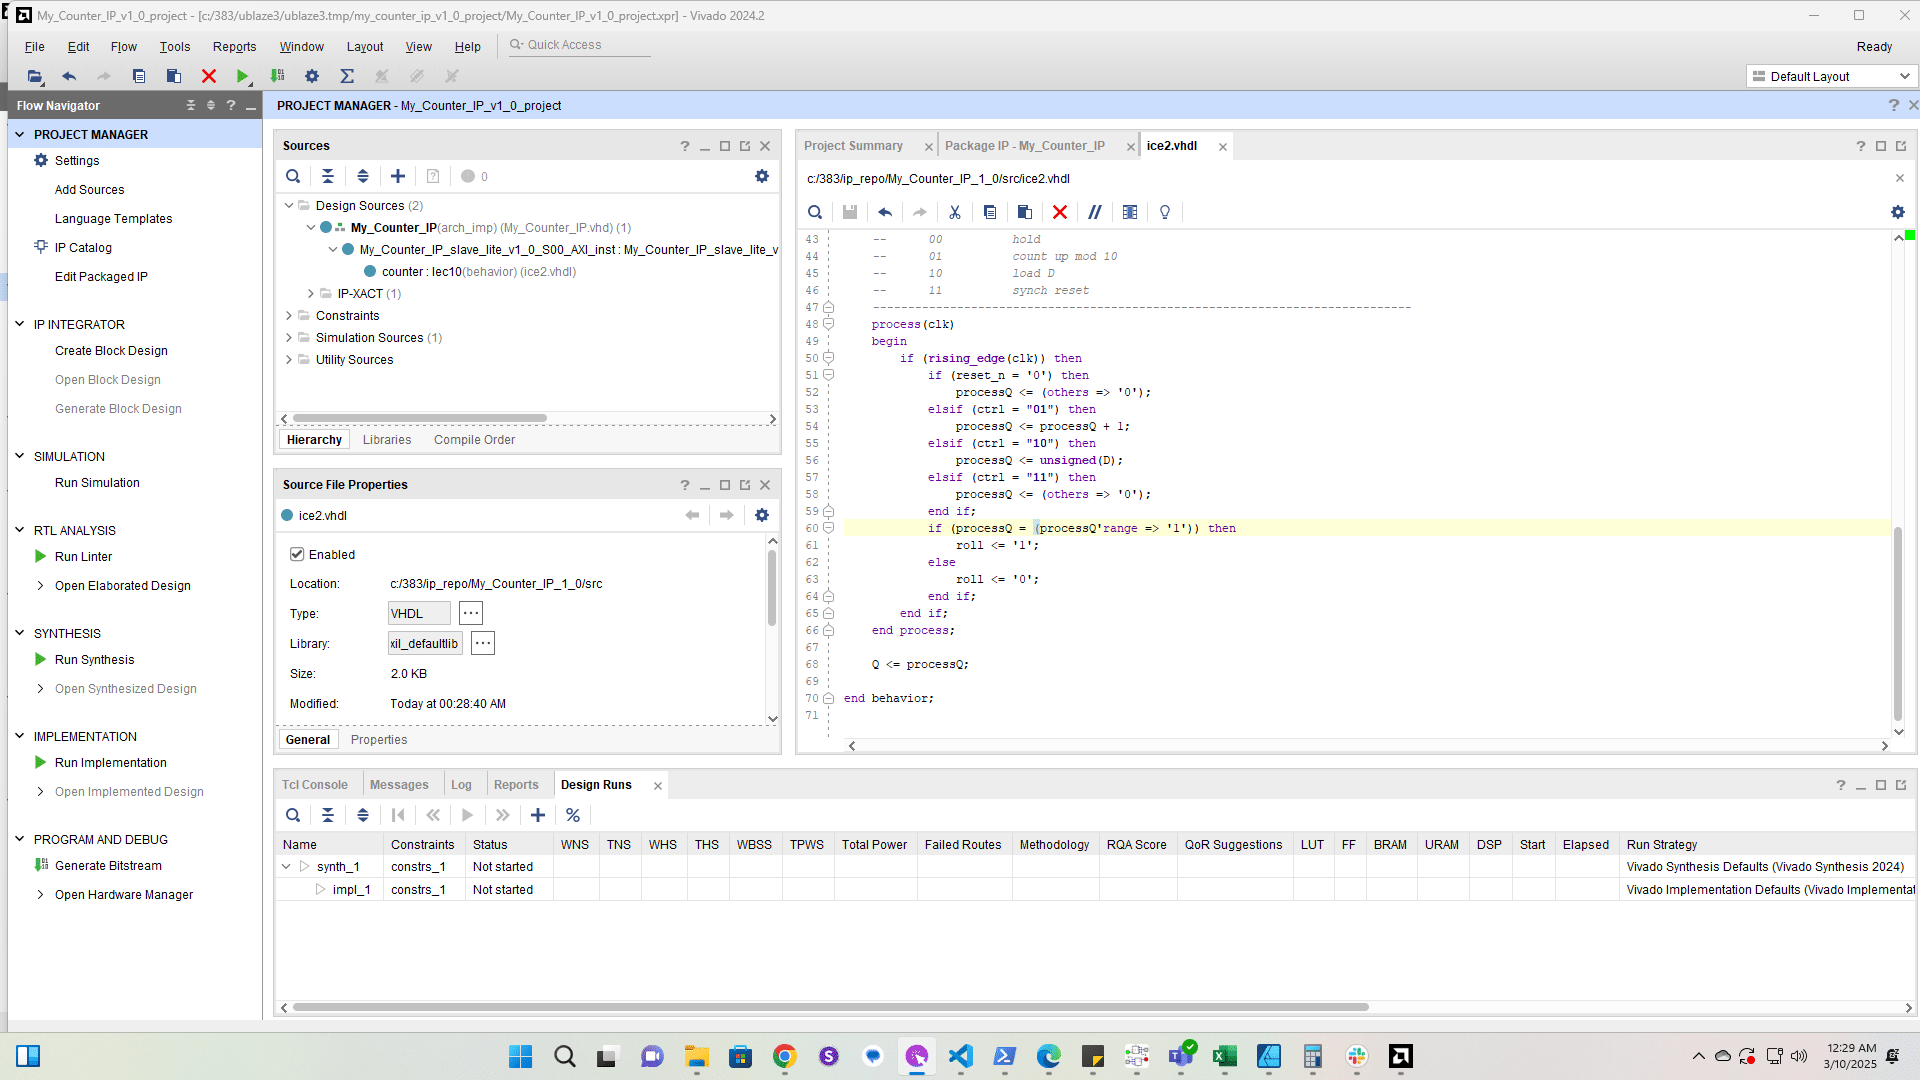Collapse the SYNTHESIS section in Flow Navigator
Screen dimensions: 1920x1080
pyautogui.click(x=19, y=633)
